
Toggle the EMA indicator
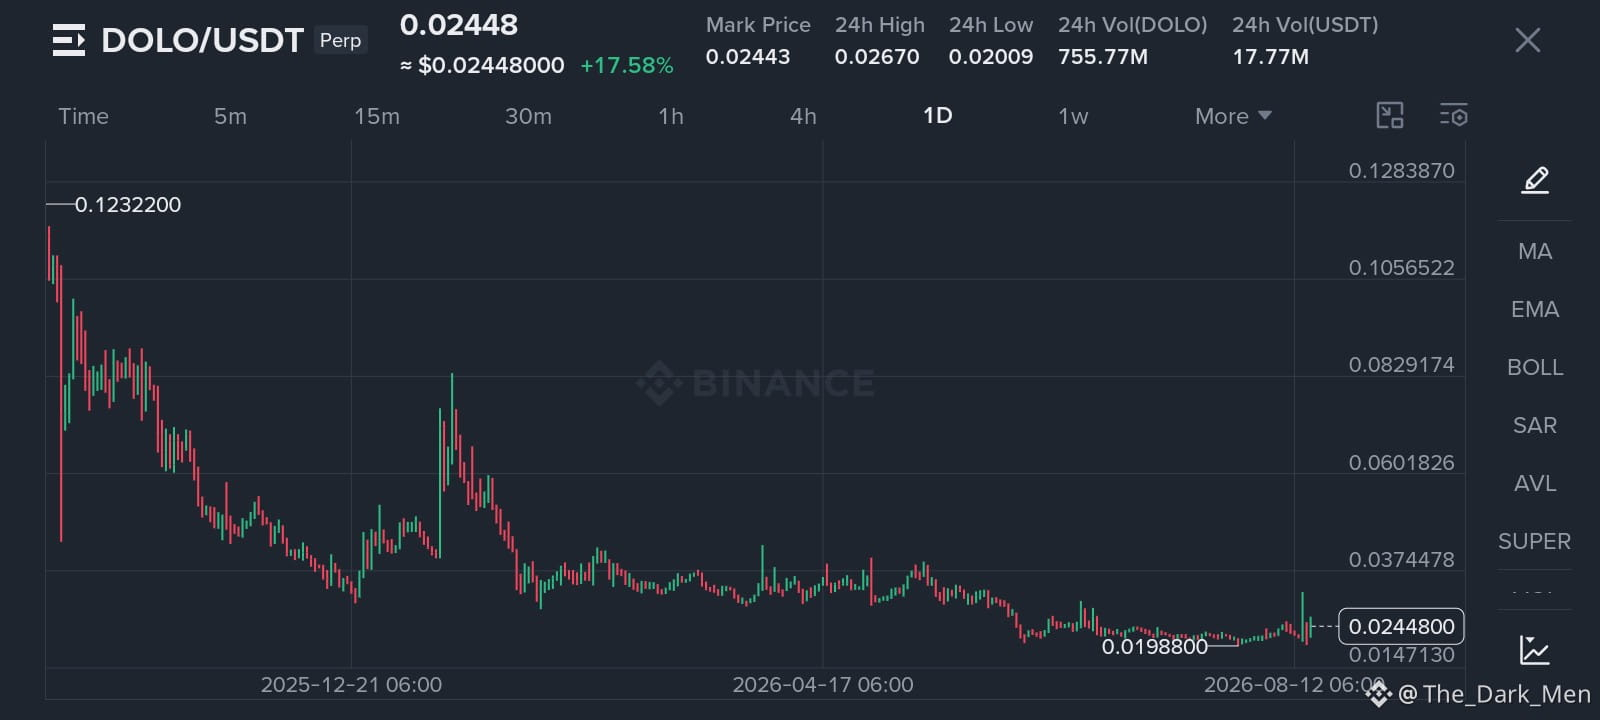(1535, 309)
